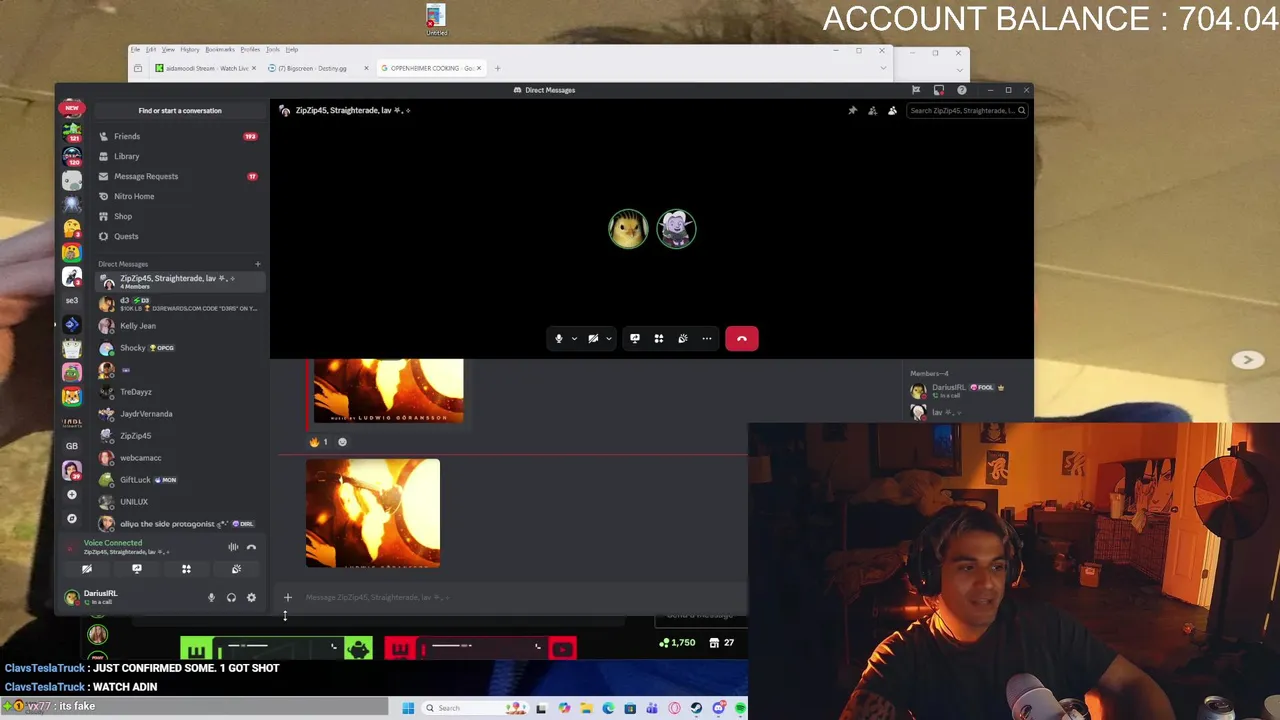The width and height of the screenshot is (1280, 720).
Task: Open the se3 server
Action: point(71,300)
